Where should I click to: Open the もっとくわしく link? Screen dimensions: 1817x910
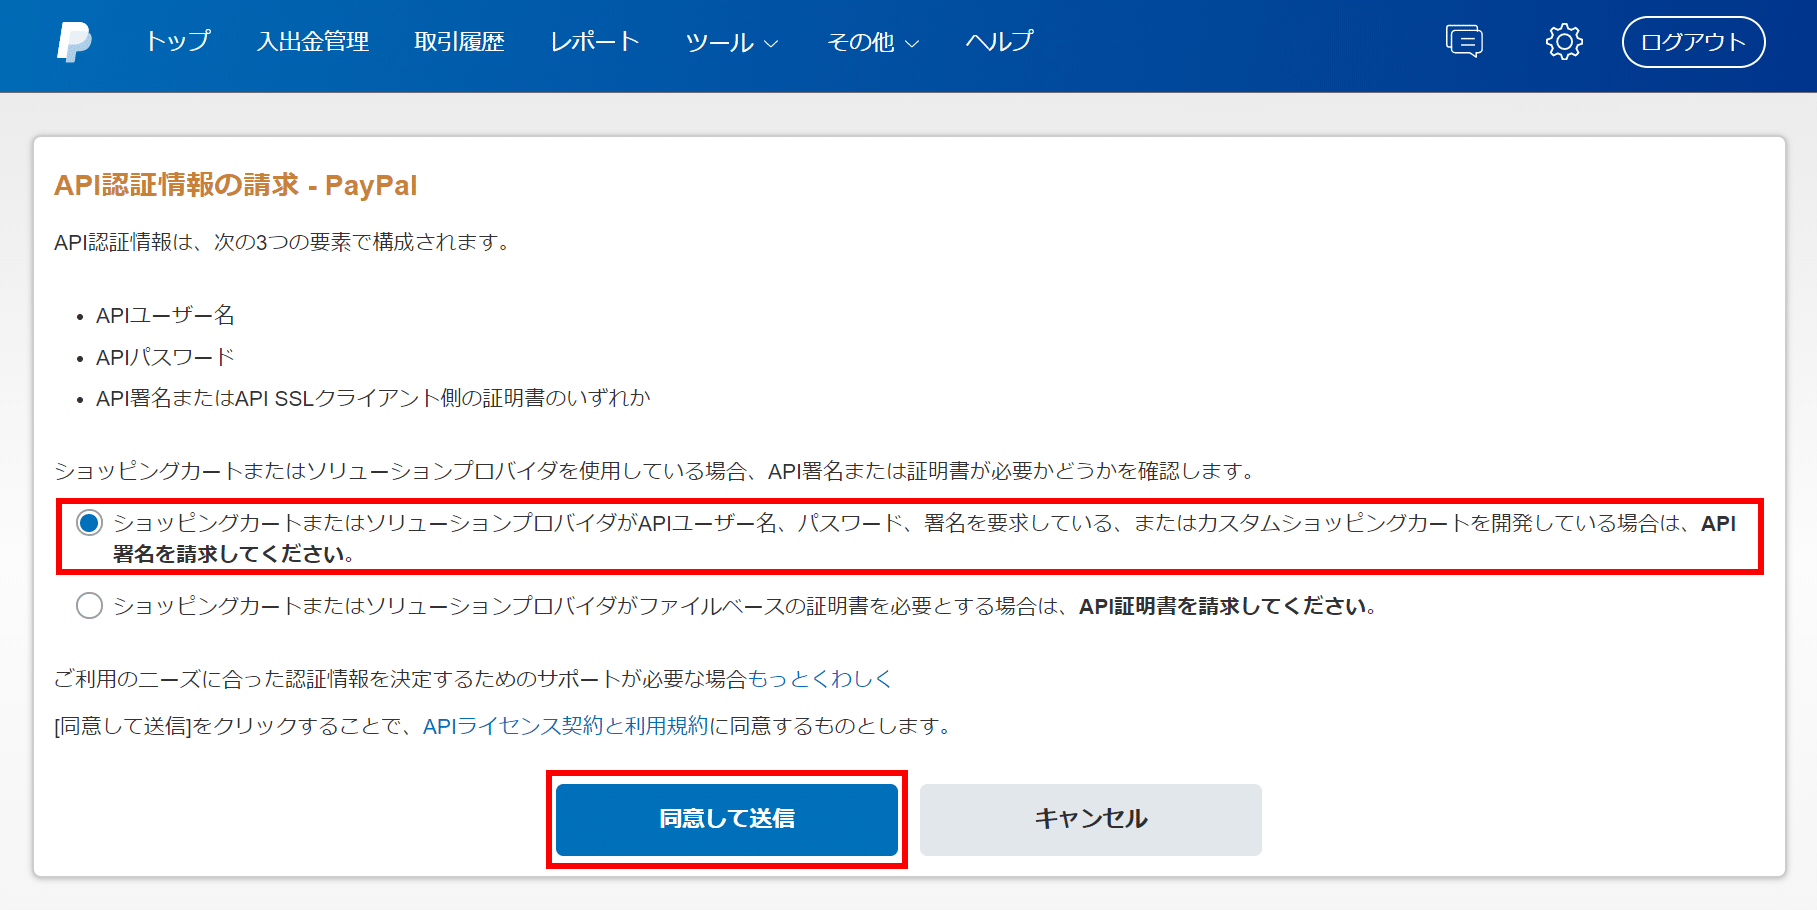[x=822, y=678]
